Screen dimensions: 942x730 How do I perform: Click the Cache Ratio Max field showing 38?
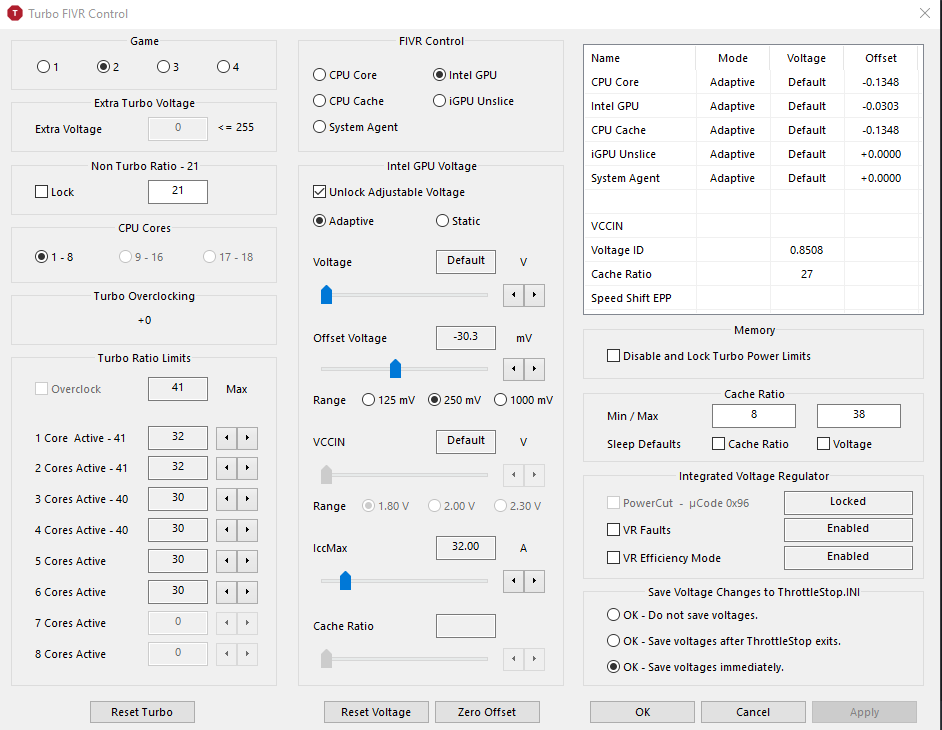[859, 416]
